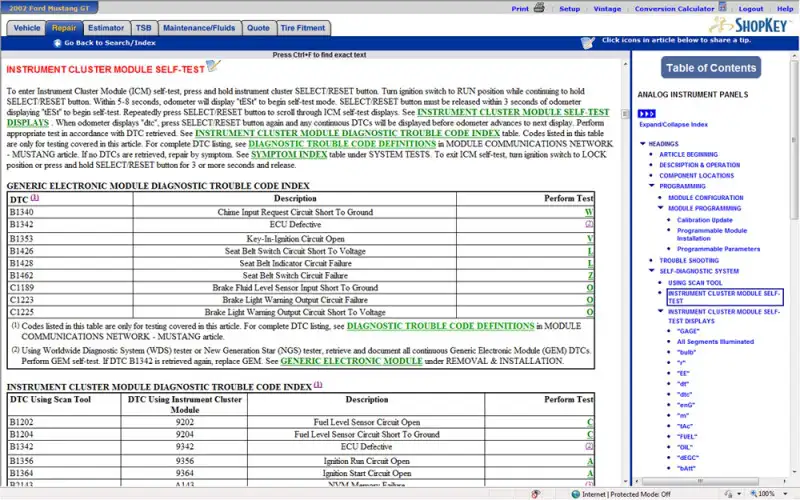
Task: Click test link C in the B1202 row
Action: (590, 422)
